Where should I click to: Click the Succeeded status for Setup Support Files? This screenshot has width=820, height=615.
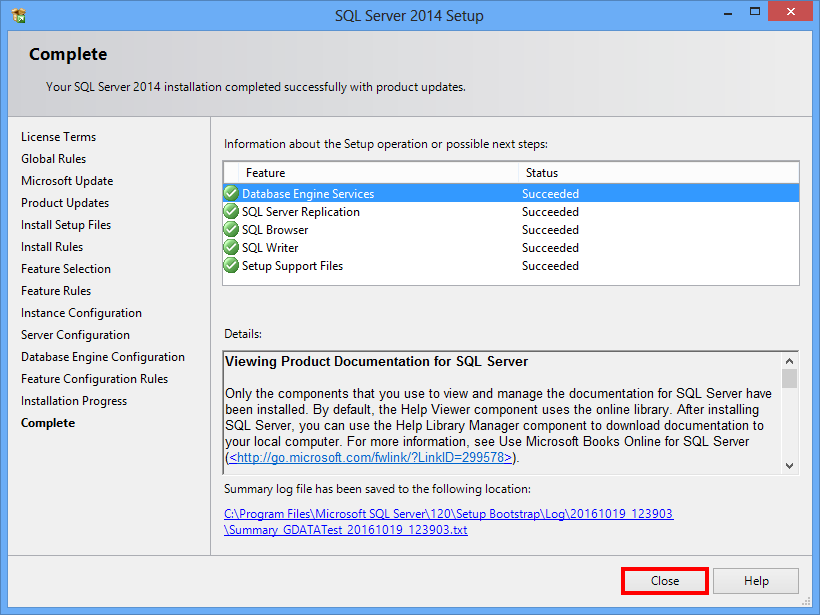(x=550, y=266)
